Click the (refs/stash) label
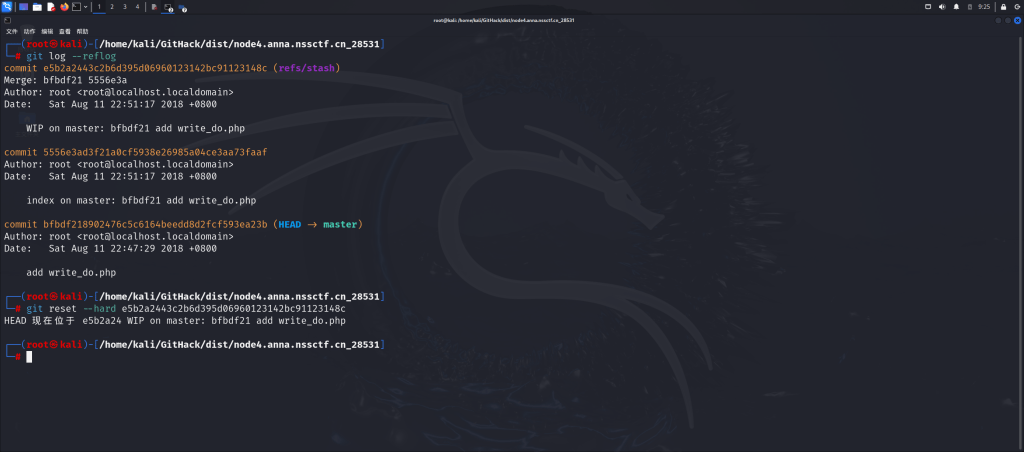The height and width of the screenshot is (452, 1024). click(x=306, y=68)
